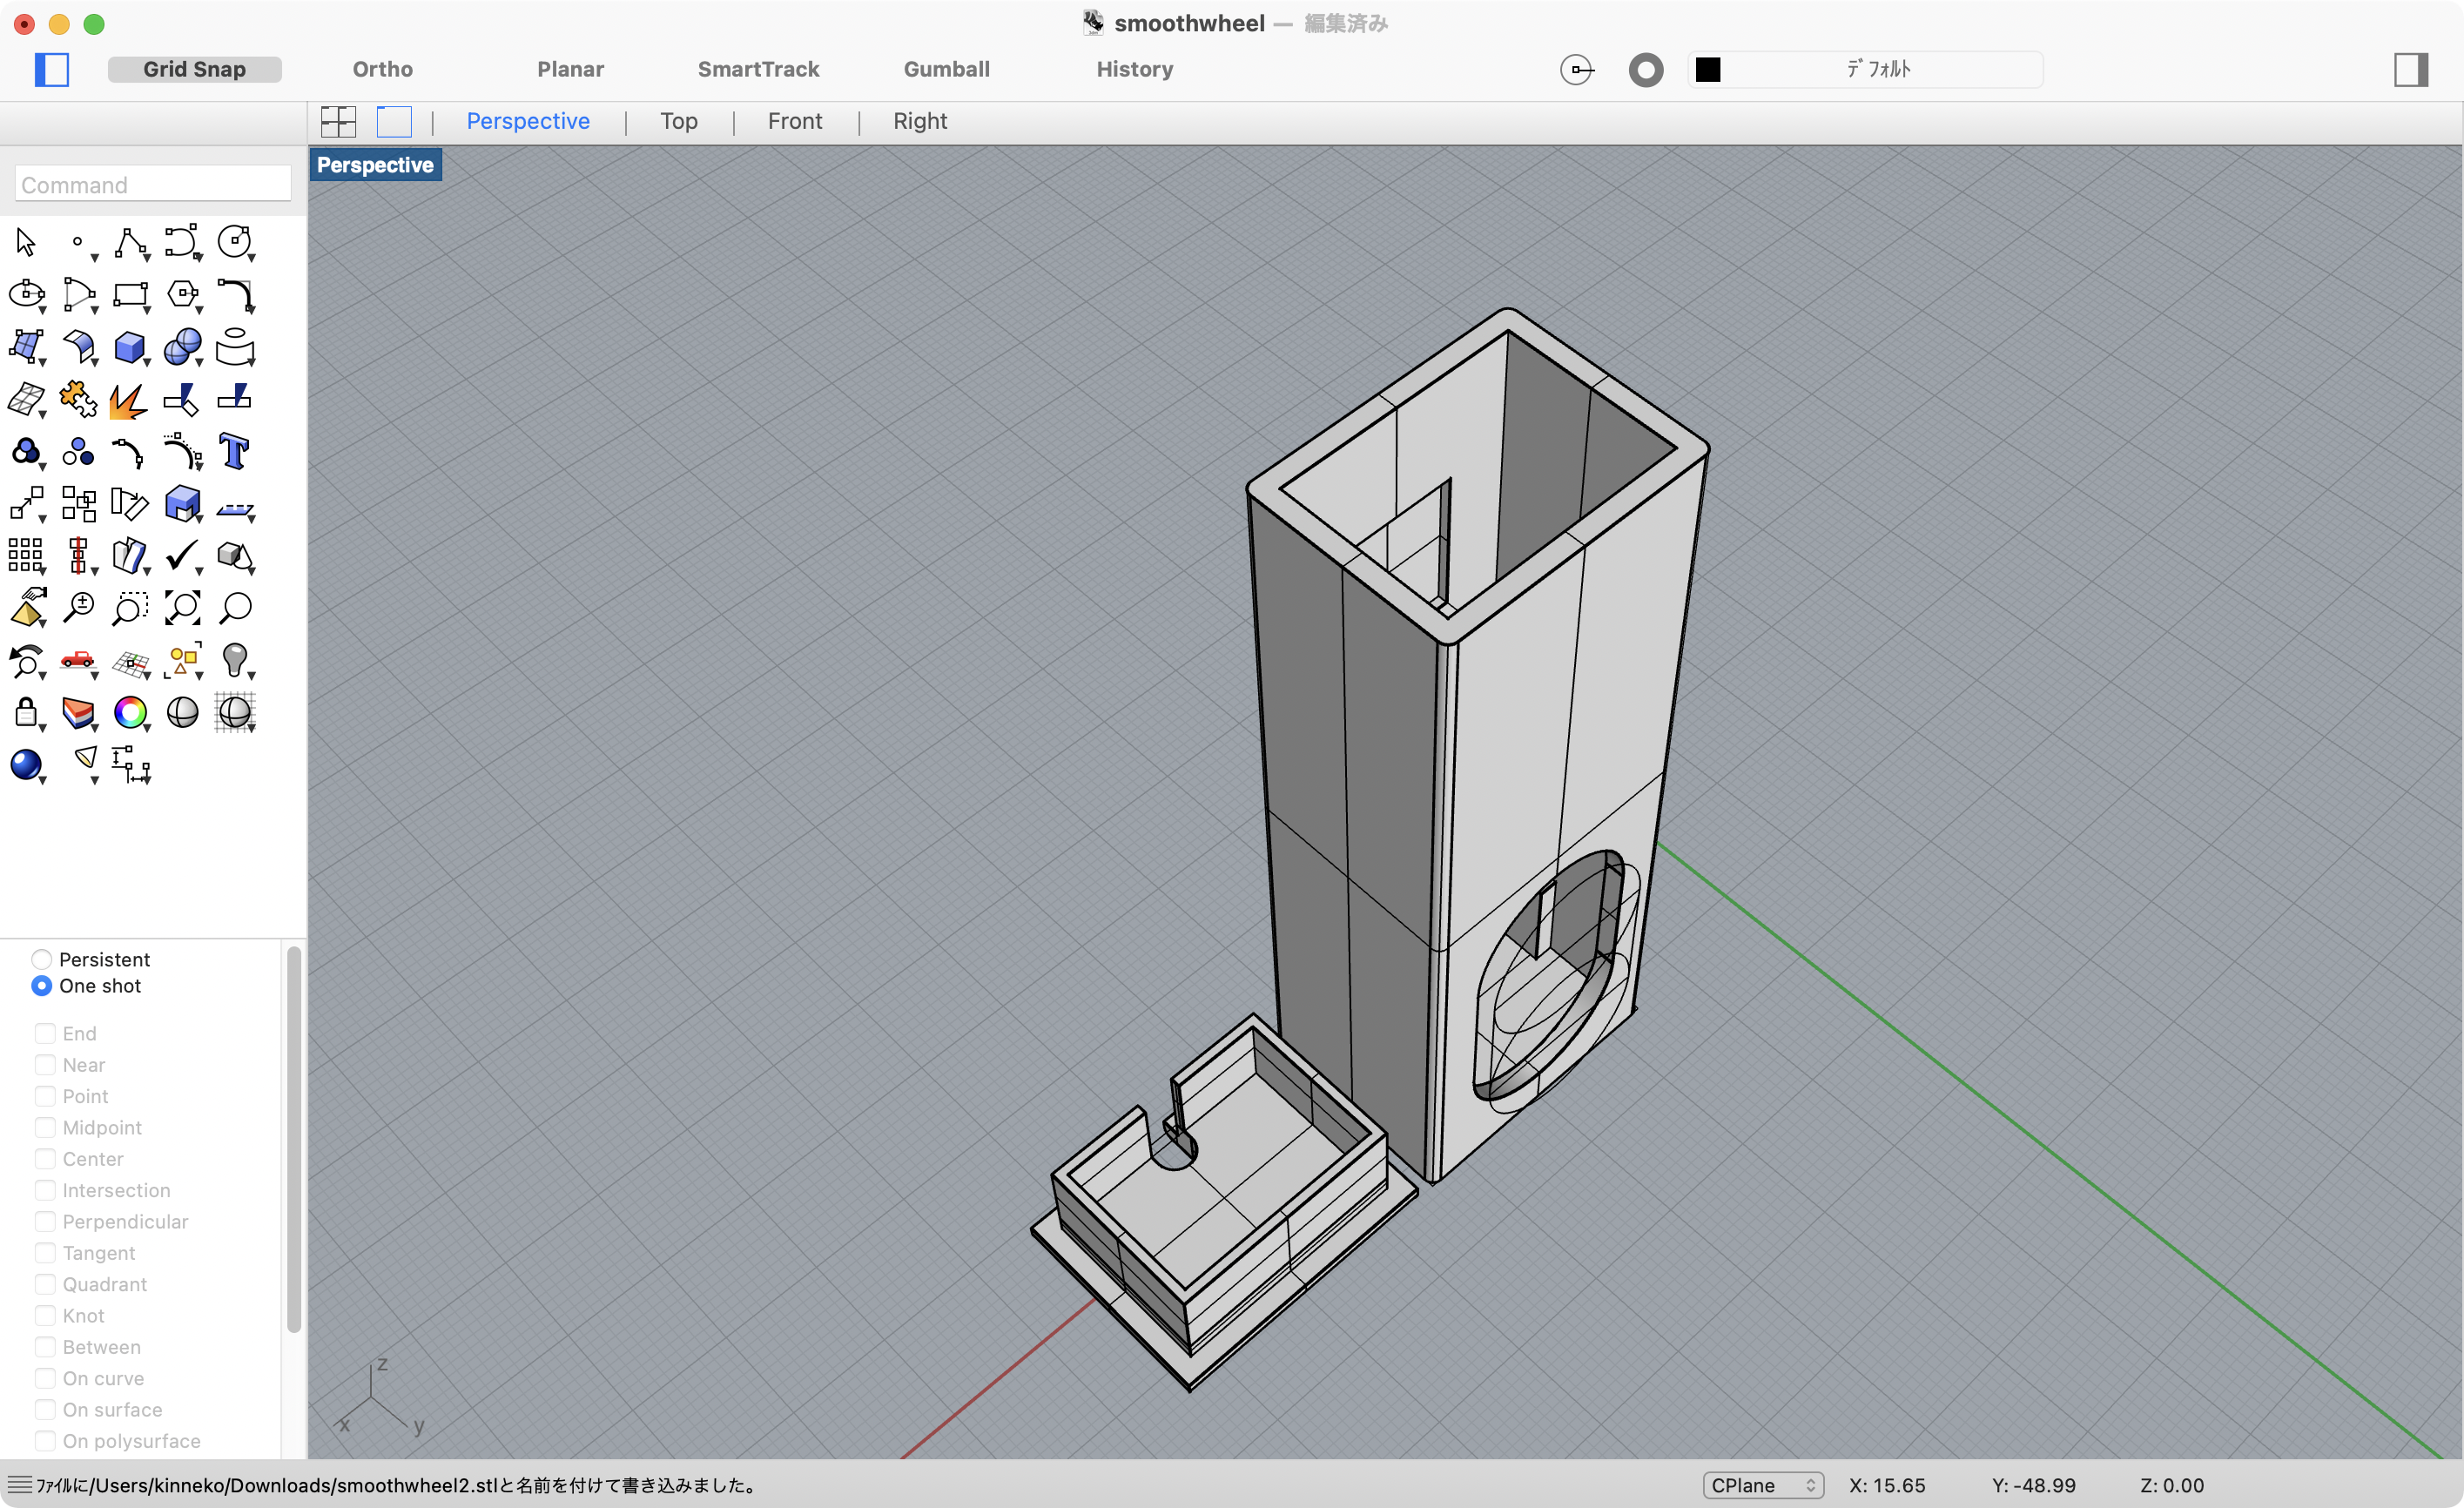The width and height of the screenshot is (2464, 1508).
Task: Enable Ortho mode
Action: (383, 69)
